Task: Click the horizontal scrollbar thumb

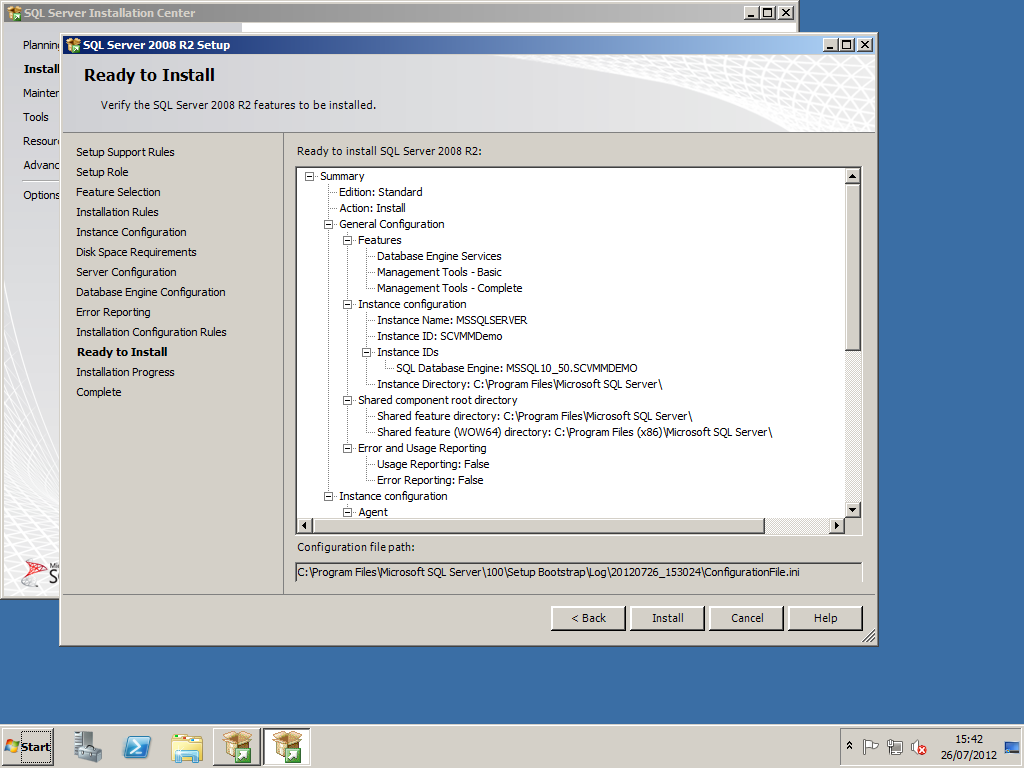Action: 538,526
